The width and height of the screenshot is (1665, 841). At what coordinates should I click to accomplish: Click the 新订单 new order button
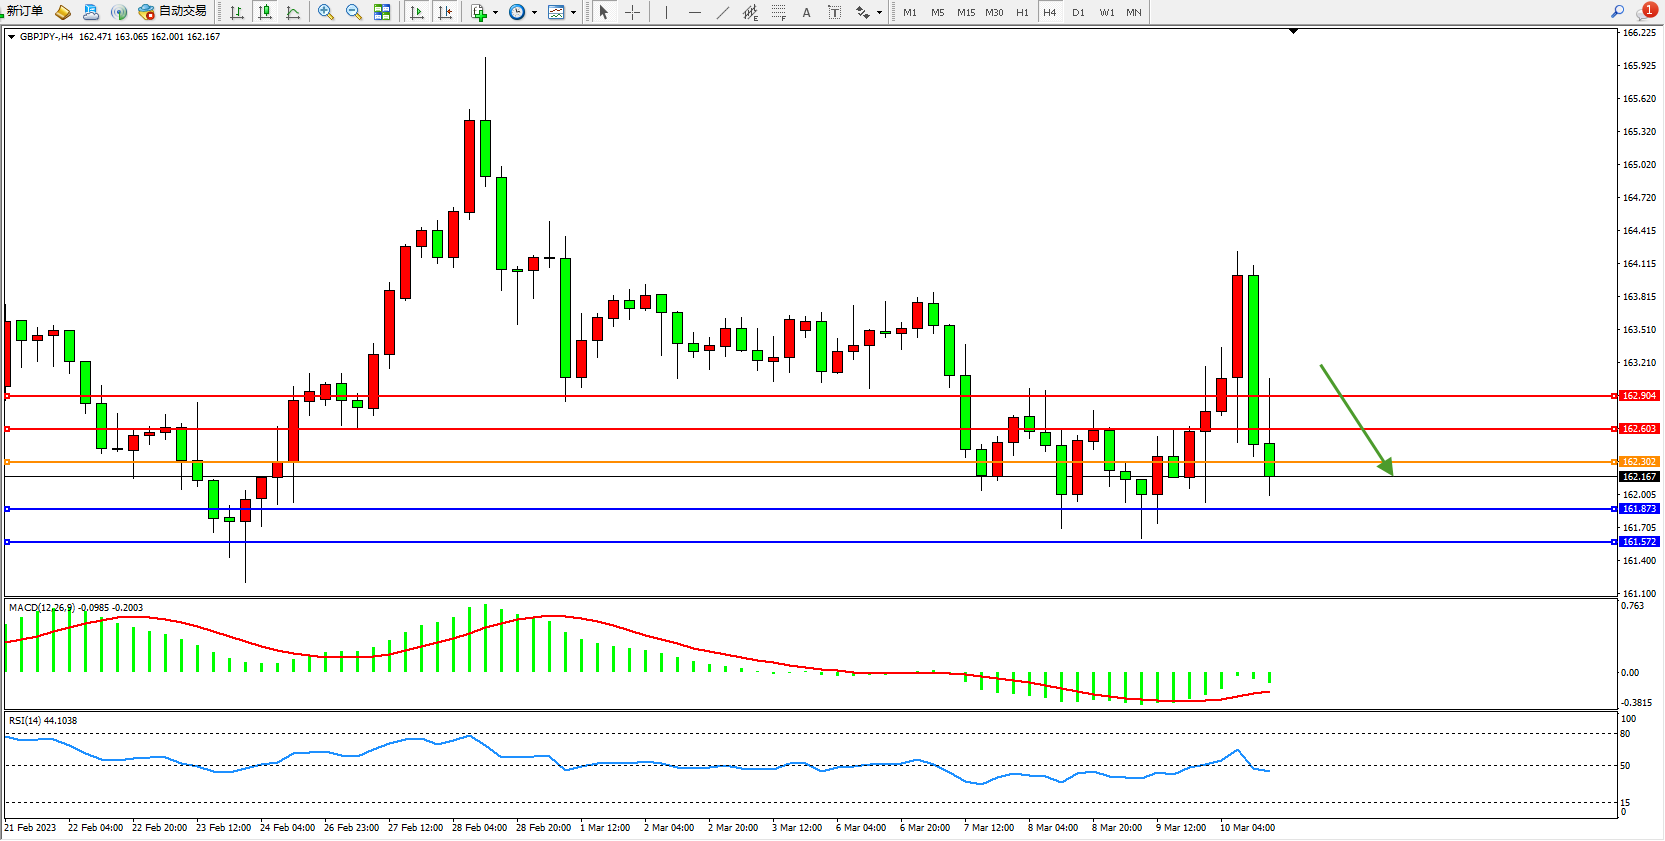[24, 11]
